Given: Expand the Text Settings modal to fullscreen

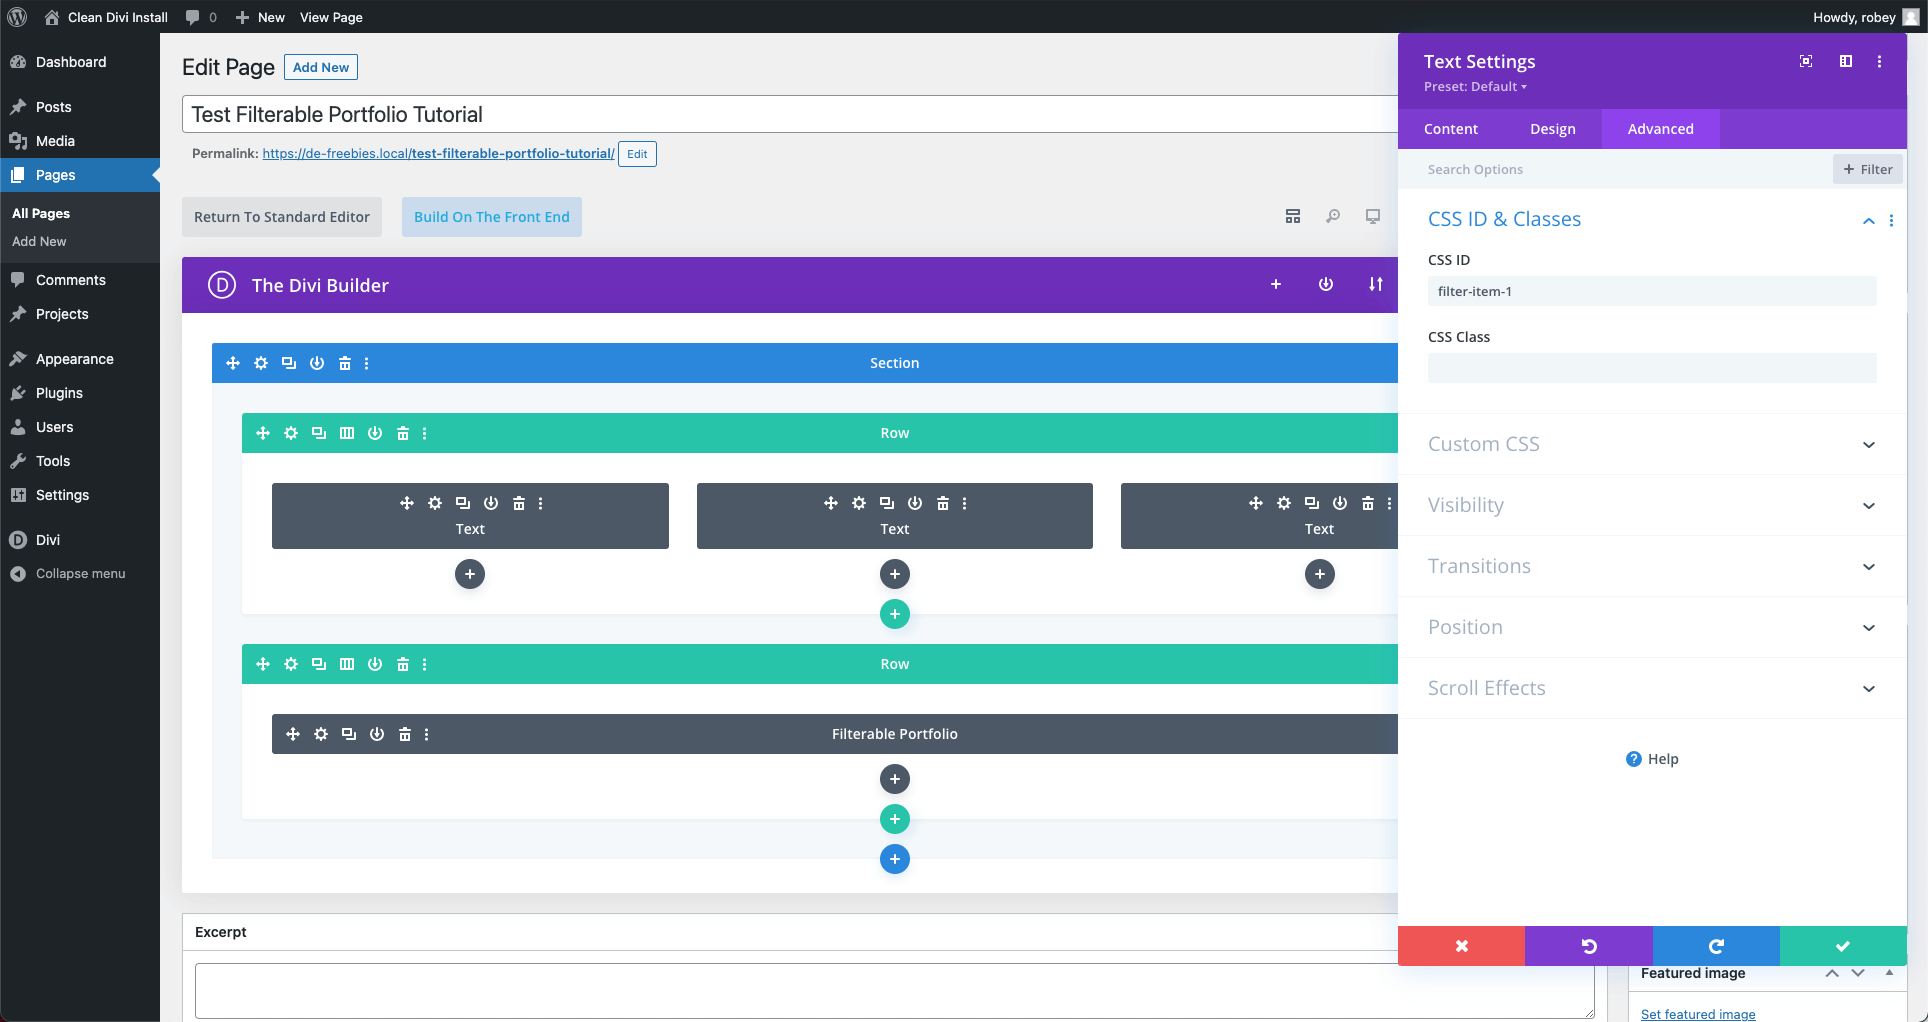Looking at the screenshot, I should click(1806, 61).
